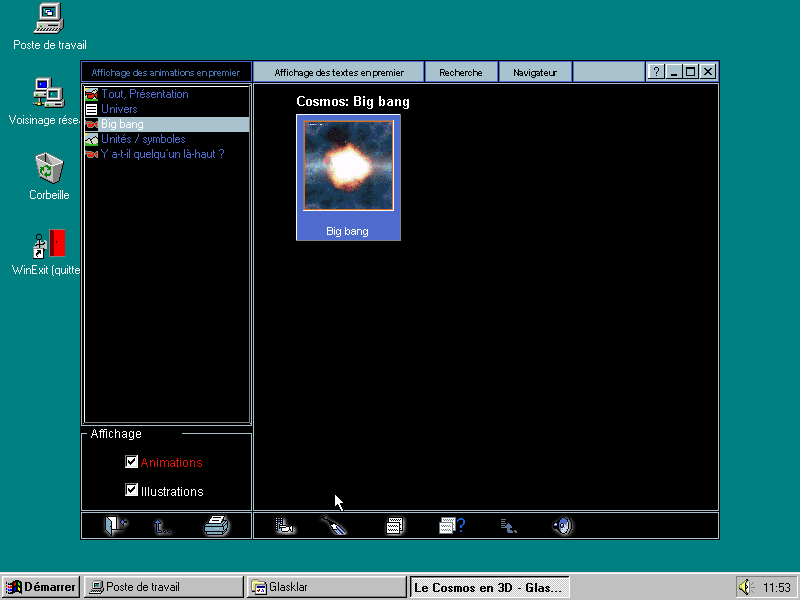Switch to Glasklar taskbar button
Screen dimensions: 800x600
pyautogui.click(x=327, y=587)
